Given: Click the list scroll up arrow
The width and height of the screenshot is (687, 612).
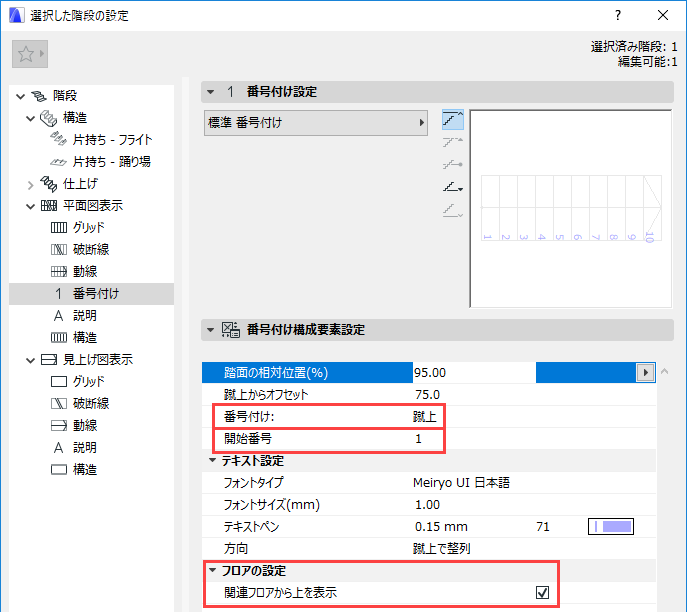Looking at the screenshot, I should tap(665, 371).
